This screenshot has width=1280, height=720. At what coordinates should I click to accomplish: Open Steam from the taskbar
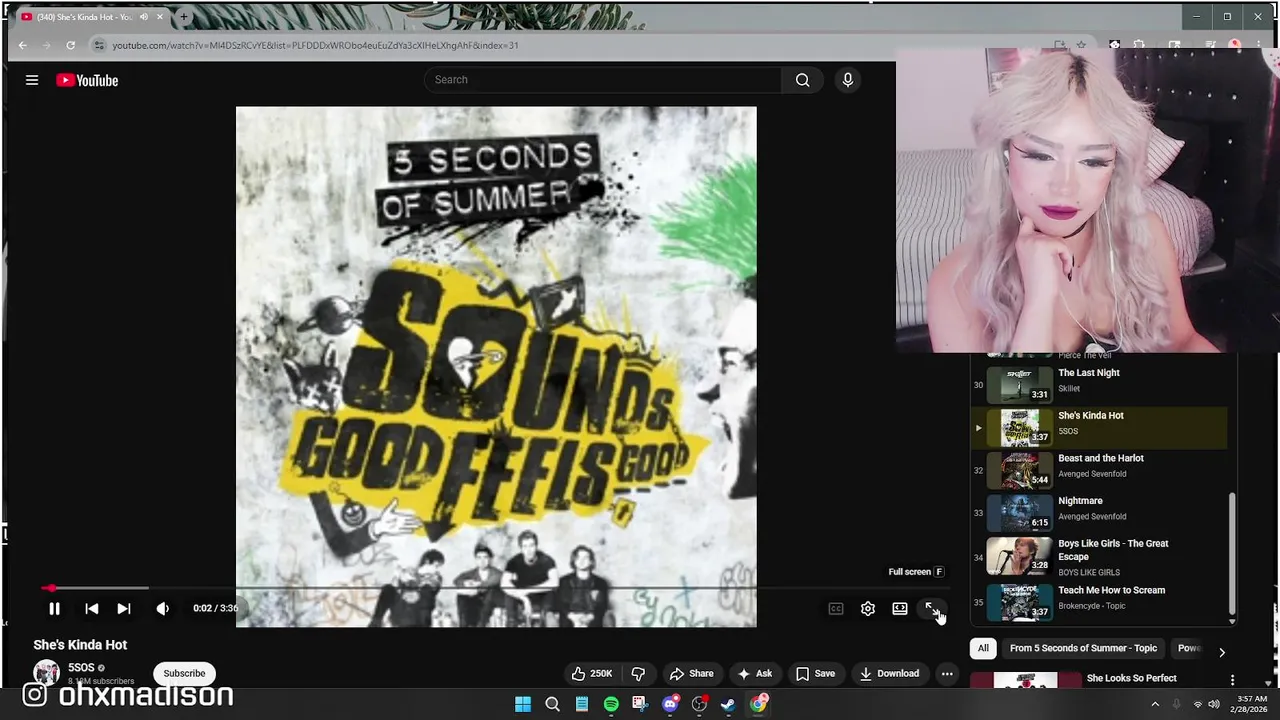(728, 704)
